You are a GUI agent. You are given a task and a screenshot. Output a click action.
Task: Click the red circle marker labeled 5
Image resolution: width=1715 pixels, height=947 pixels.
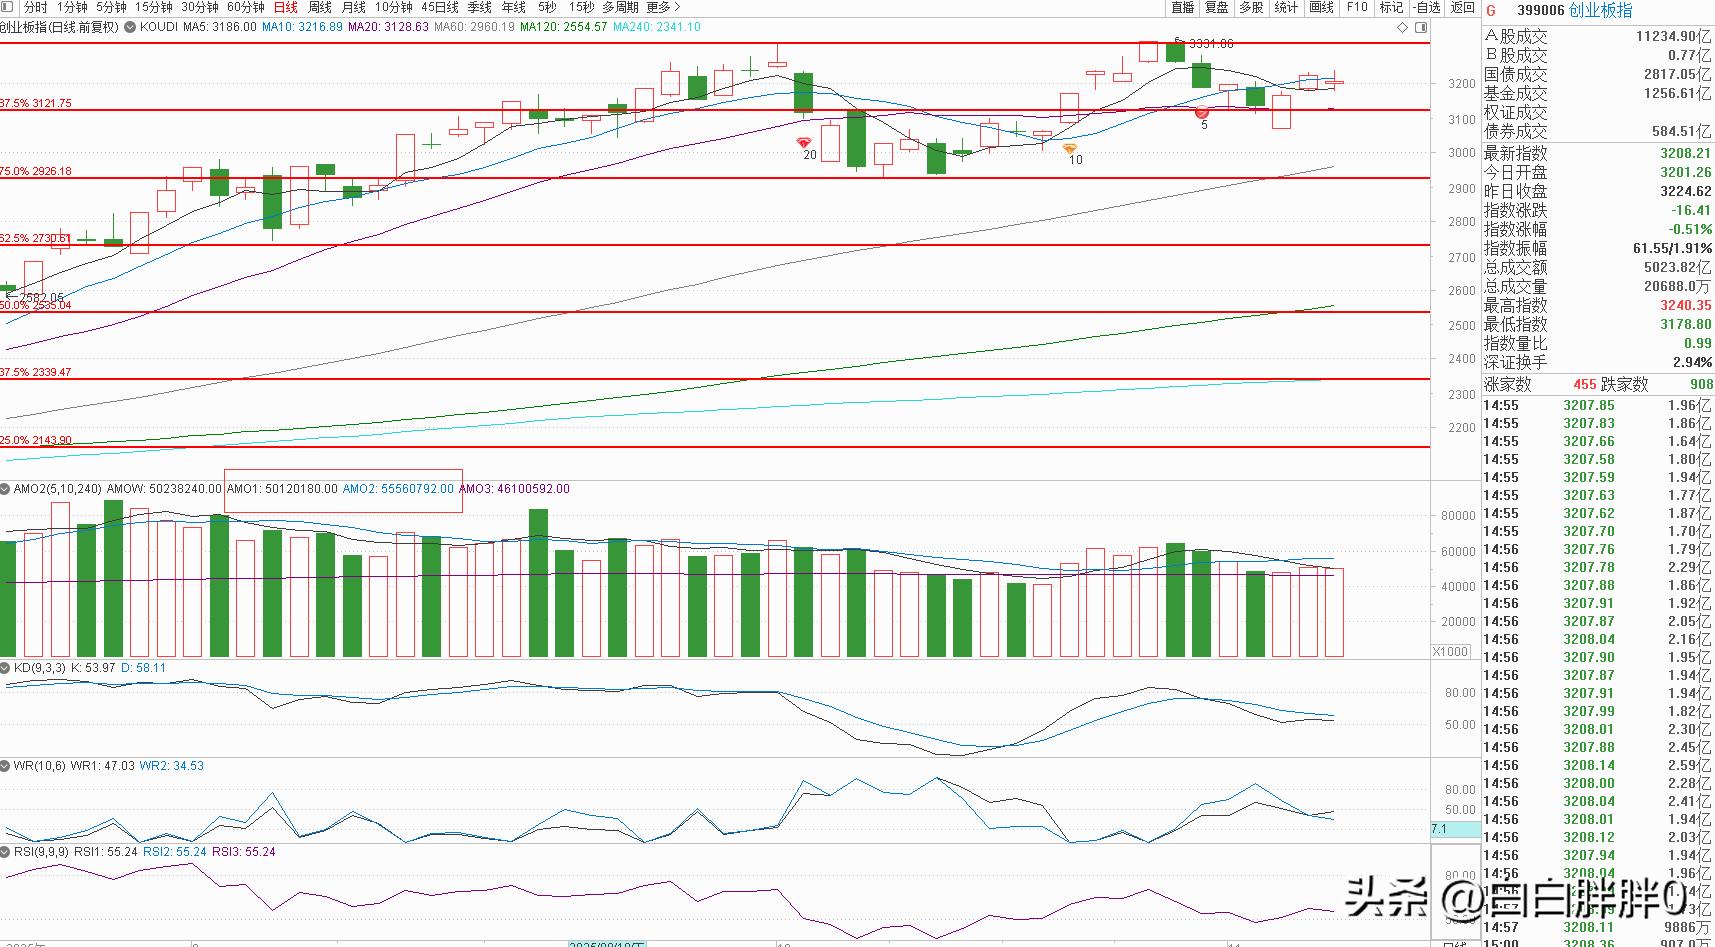click(1202, 114)
